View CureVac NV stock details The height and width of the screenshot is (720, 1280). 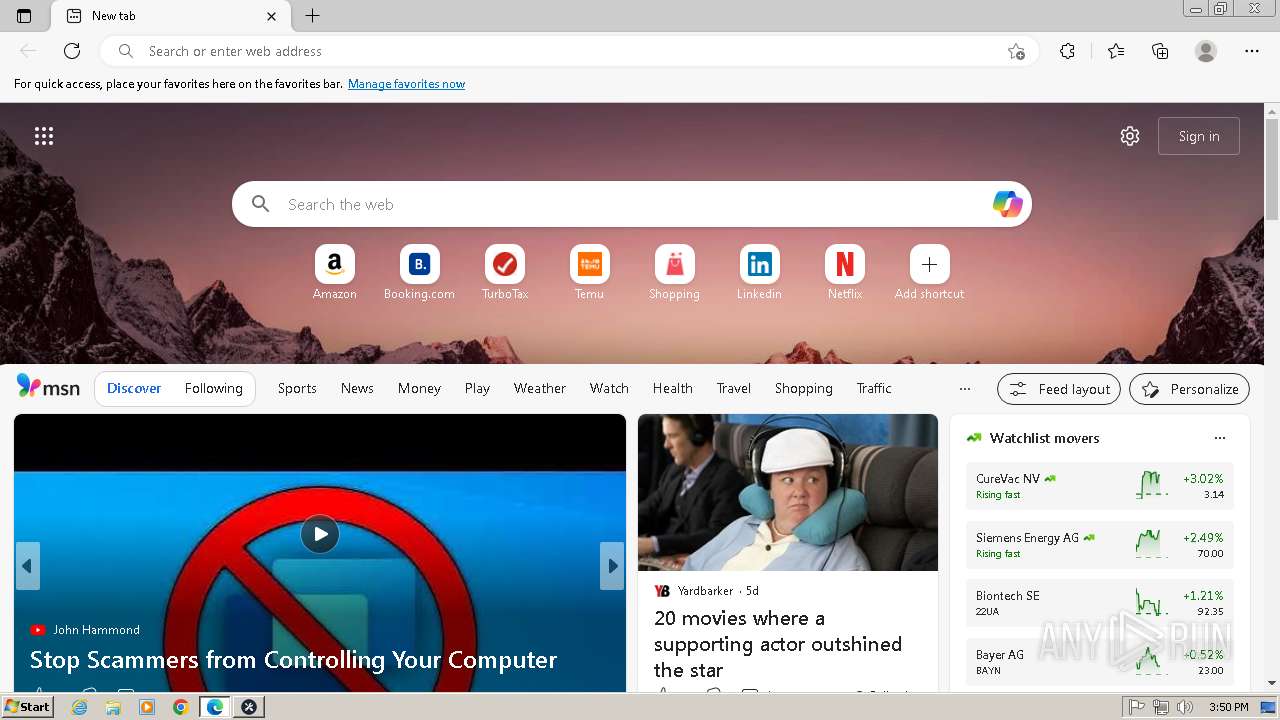(x=1100, y=486)
